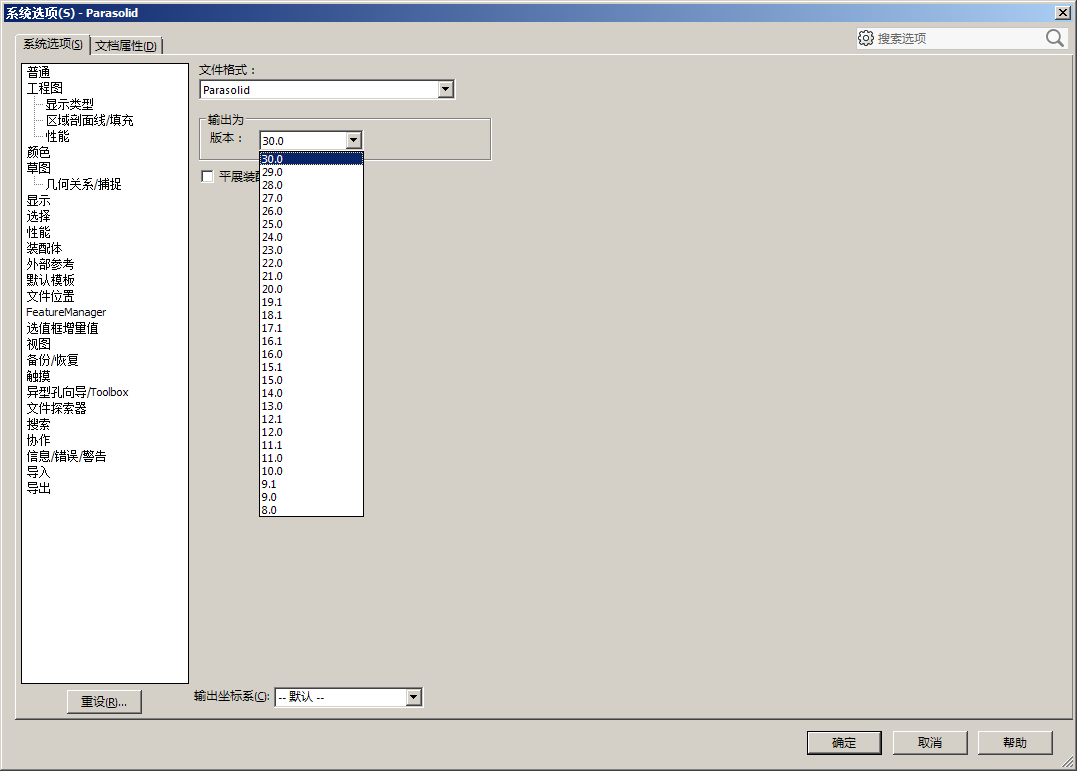Image resolution: width=1077 pixels, height=771 pixels.
Task: Open 几何关系/捕捉 under 草图
Action: 83,184
